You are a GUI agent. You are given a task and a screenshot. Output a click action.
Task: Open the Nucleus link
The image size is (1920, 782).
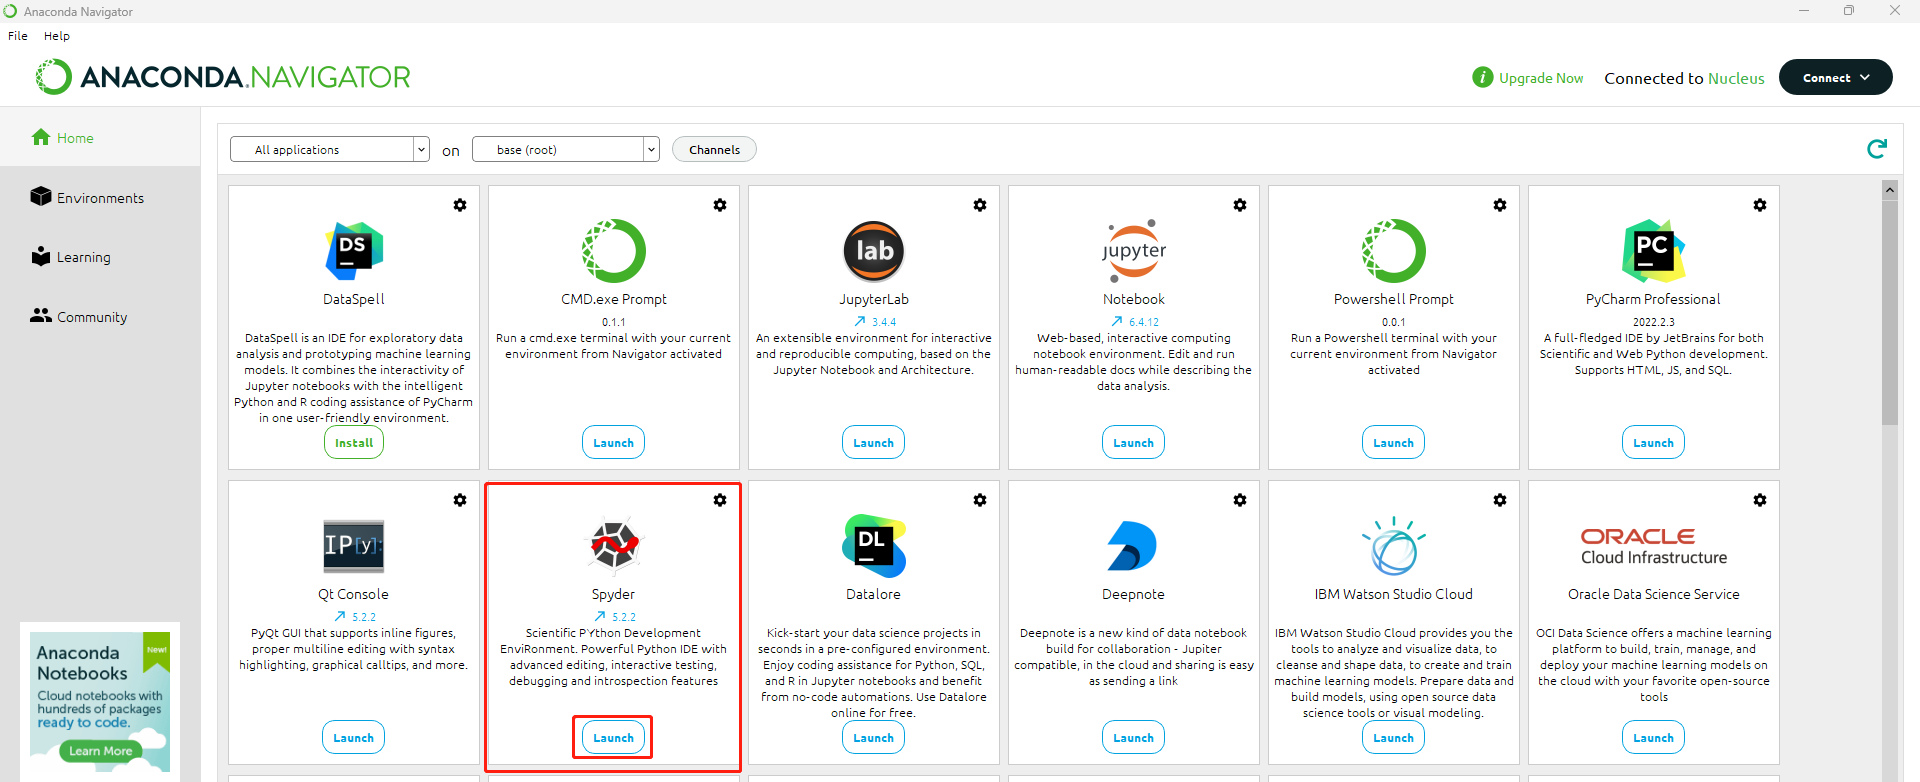[1736, 78]
